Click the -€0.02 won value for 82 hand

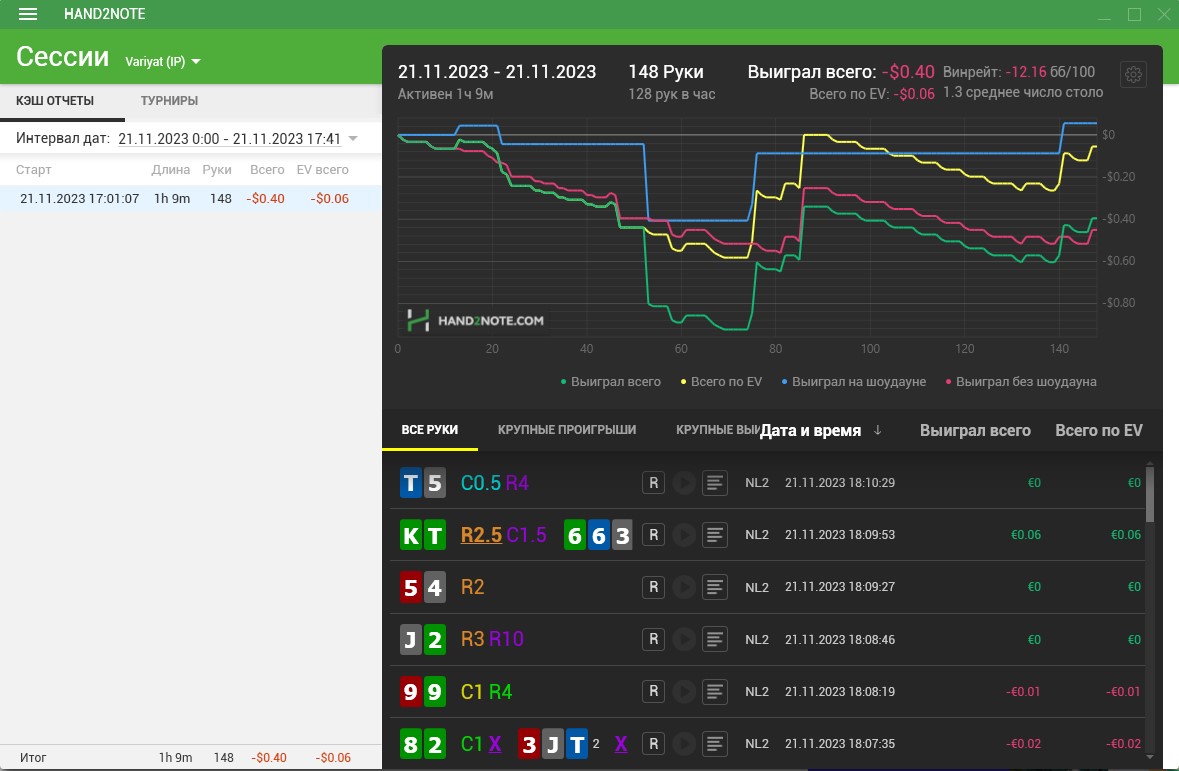[x=1023, y=743]
